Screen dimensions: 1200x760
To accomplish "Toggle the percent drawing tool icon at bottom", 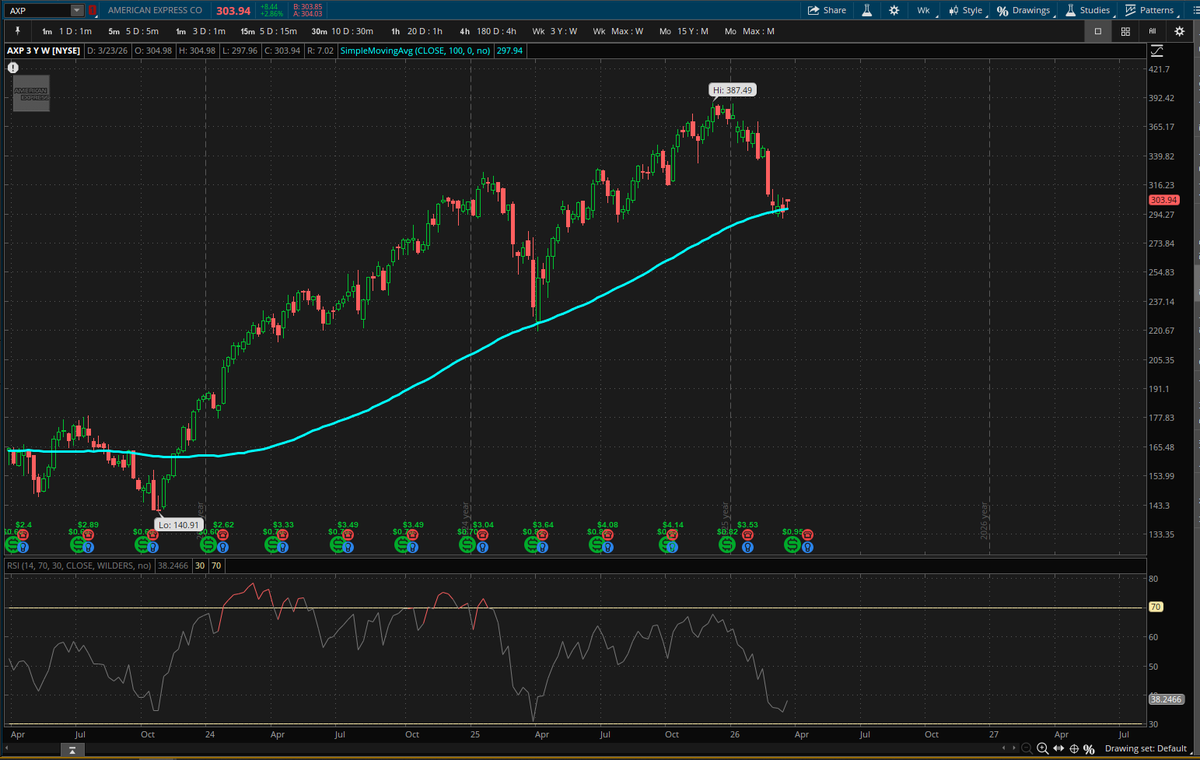I will [1089, 749].
